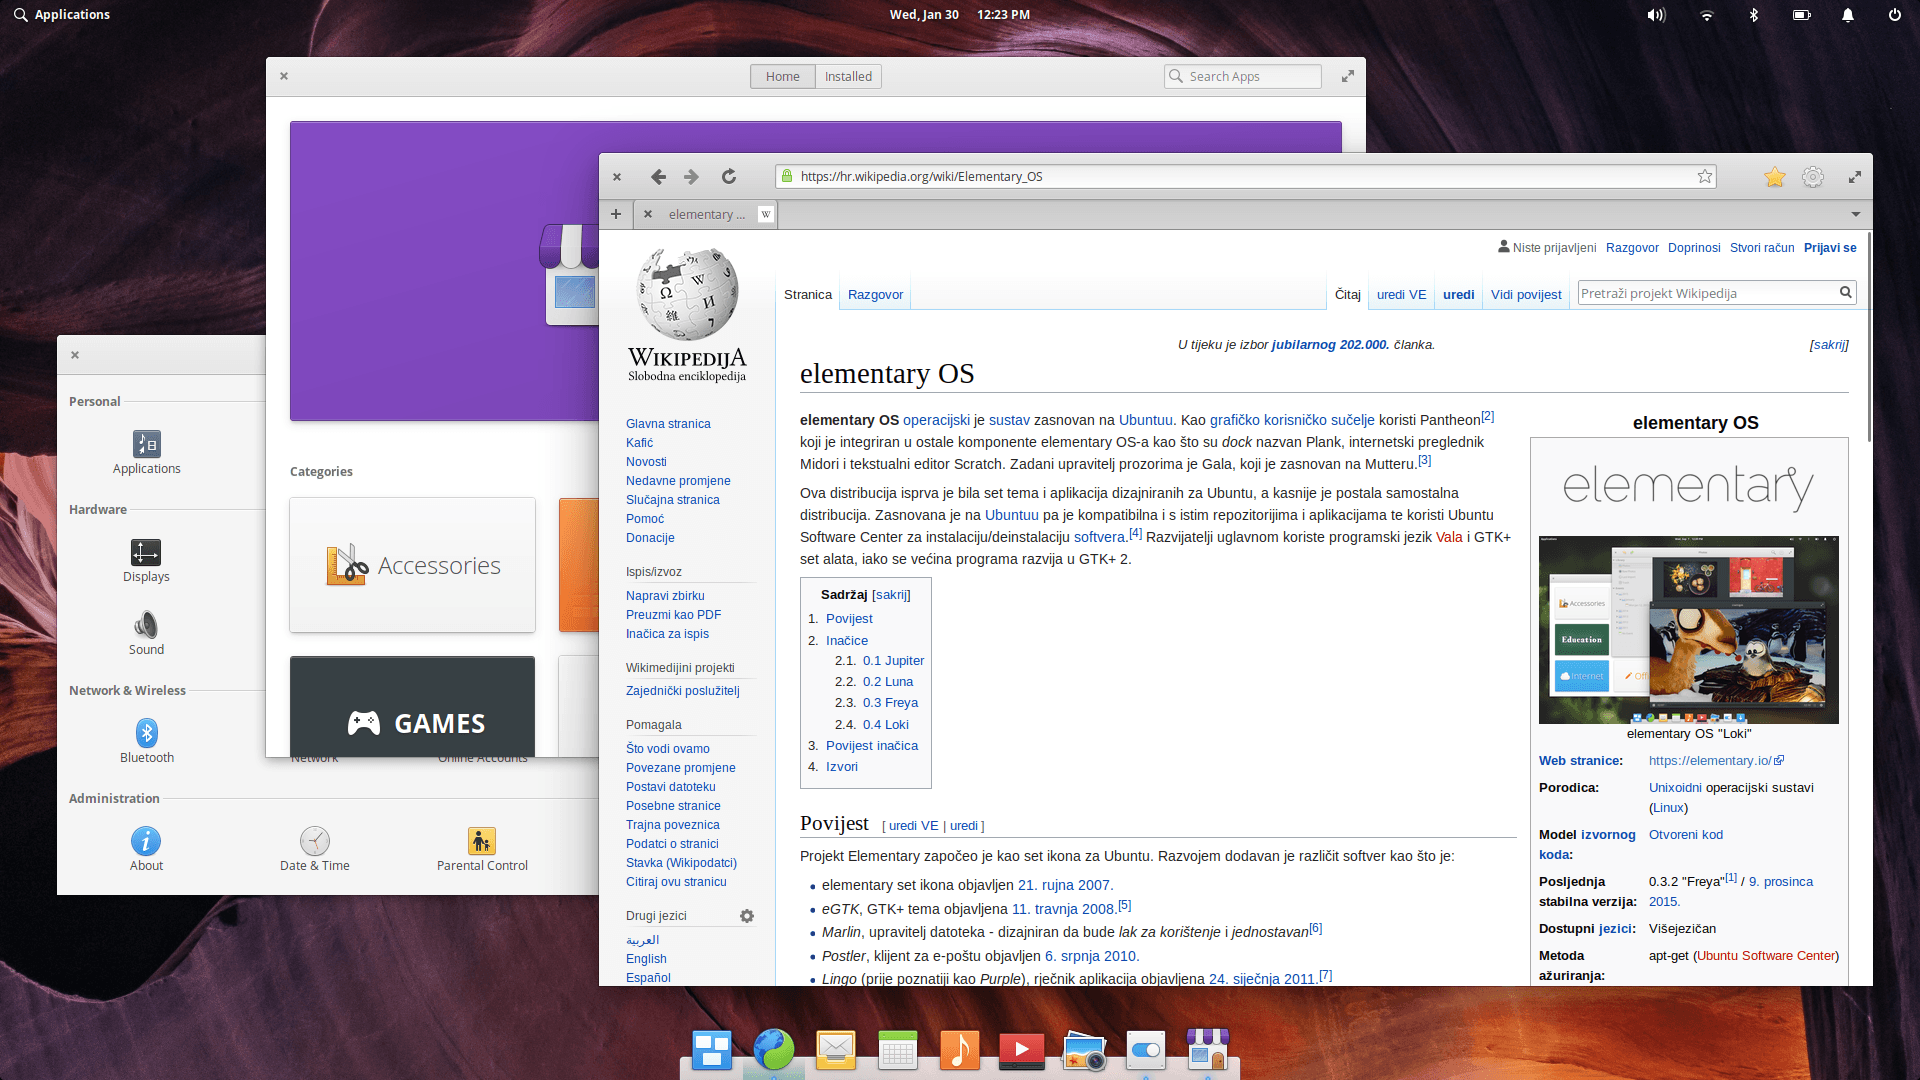Open the sound volume indicator menu
The height and width of the screenshot is (1080, 1920).
click(1656, 15)
